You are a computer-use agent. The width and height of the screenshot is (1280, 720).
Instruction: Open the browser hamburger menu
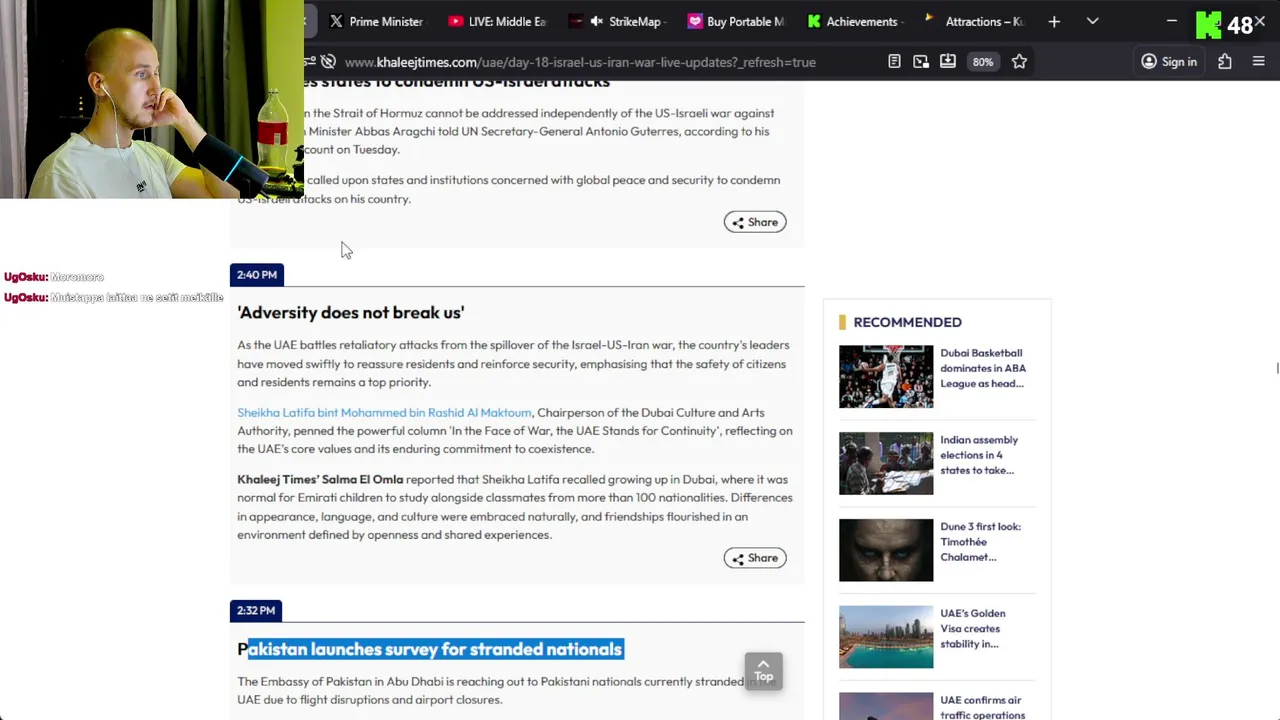click(x=1259, y=62)
